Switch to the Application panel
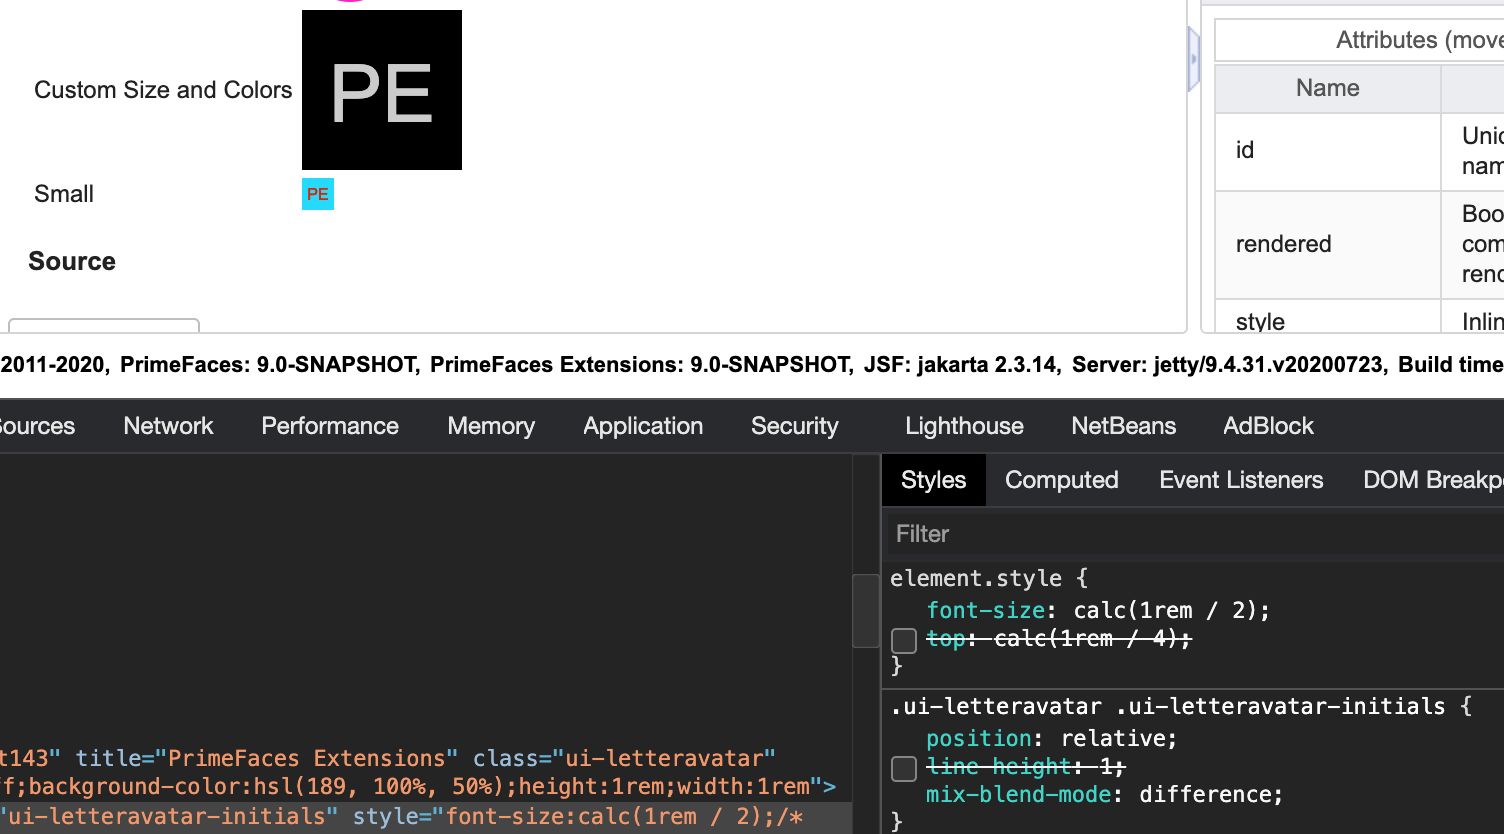The width and height of the screenshot is (1504, 834). (x=643, y=425)
